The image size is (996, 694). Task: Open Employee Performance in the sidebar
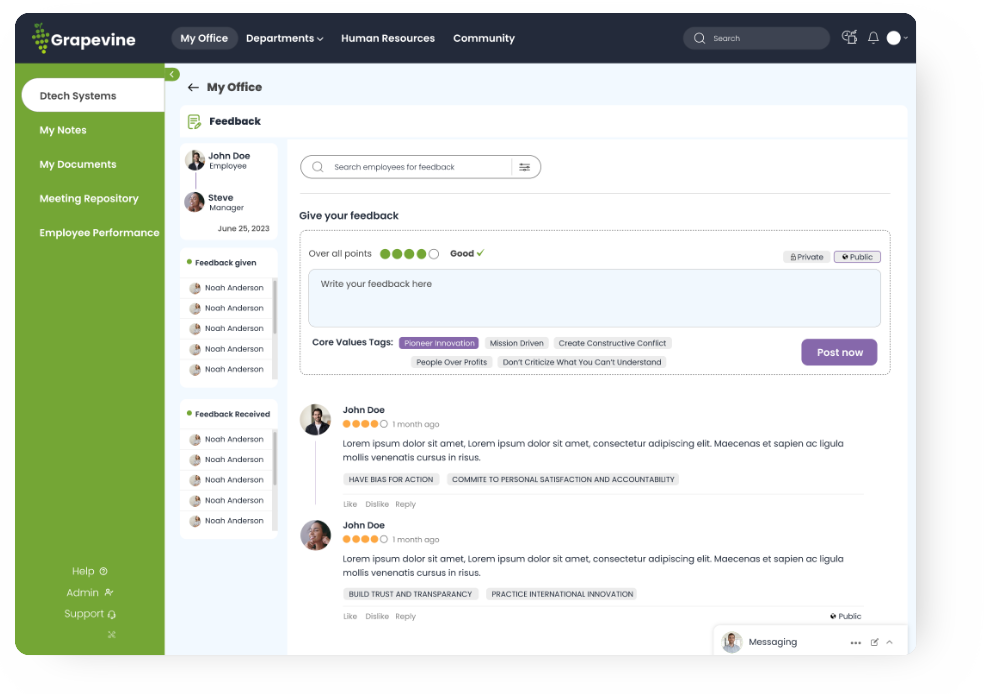pos(99,233)
